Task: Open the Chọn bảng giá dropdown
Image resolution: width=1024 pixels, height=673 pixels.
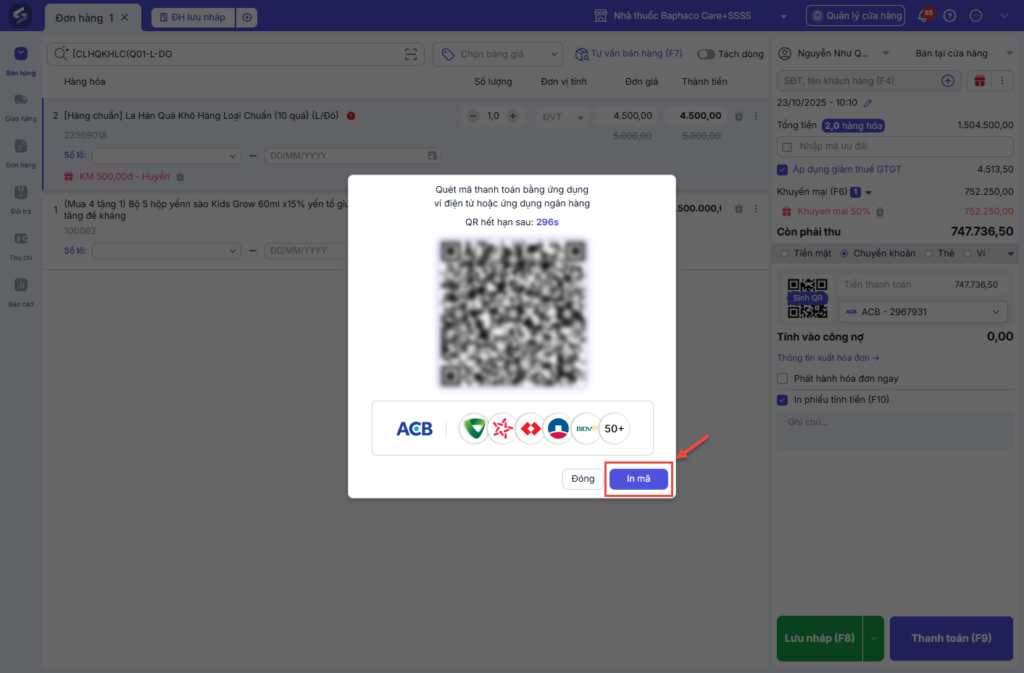Action: (x=499, y=54)
